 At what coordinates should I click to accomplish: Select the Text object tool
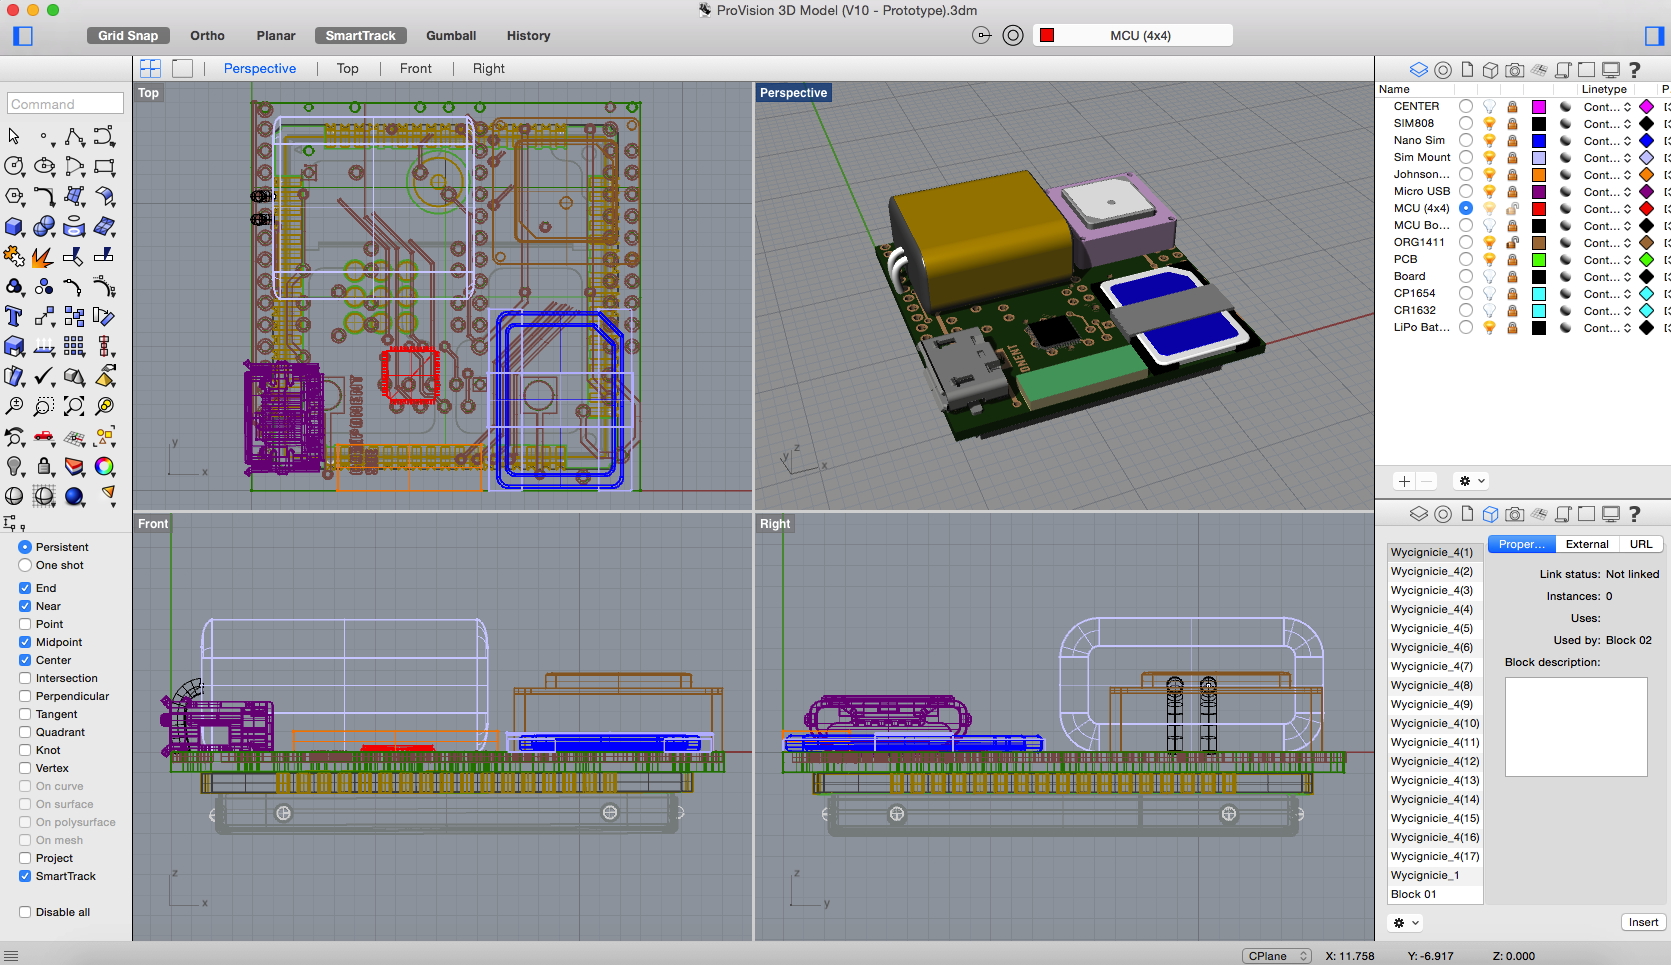pos(14,317)
